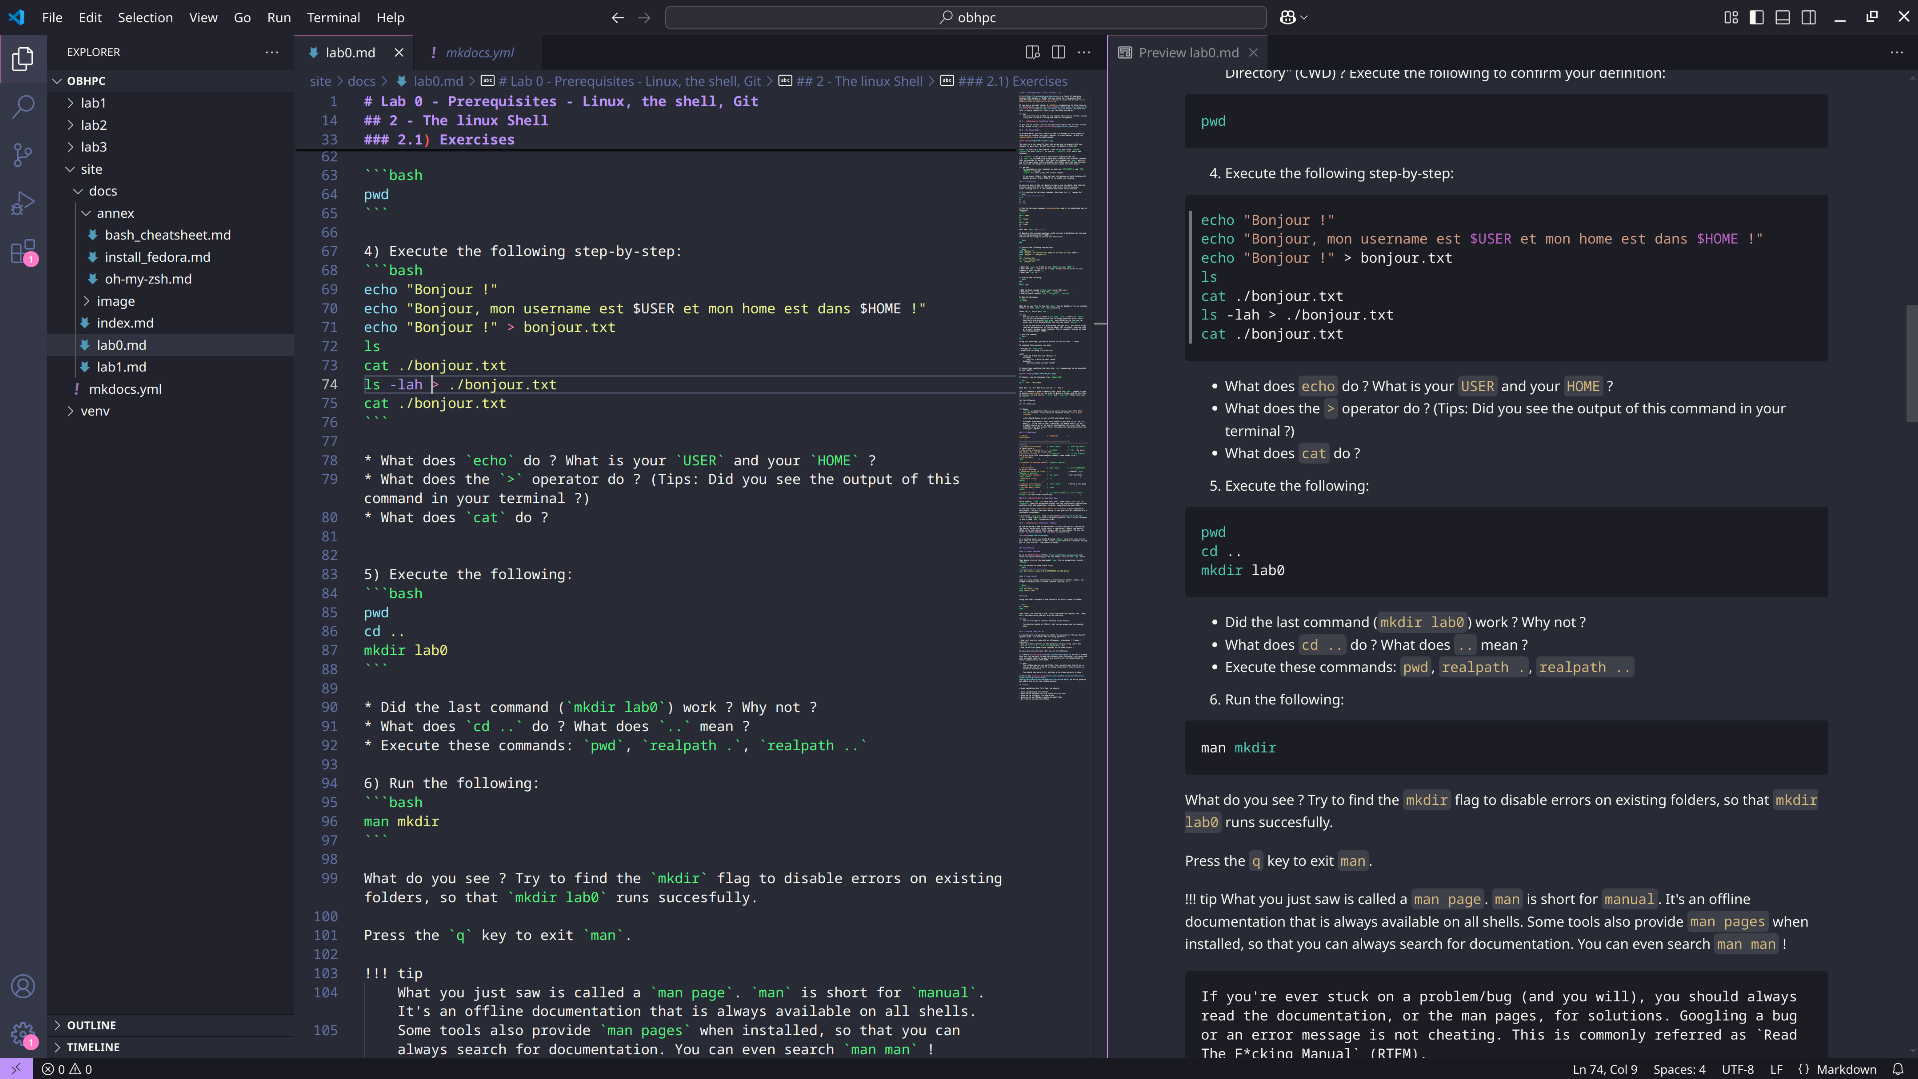
Task: Close the Preview lab0.md tab
Action: (x=1253, y=52)
